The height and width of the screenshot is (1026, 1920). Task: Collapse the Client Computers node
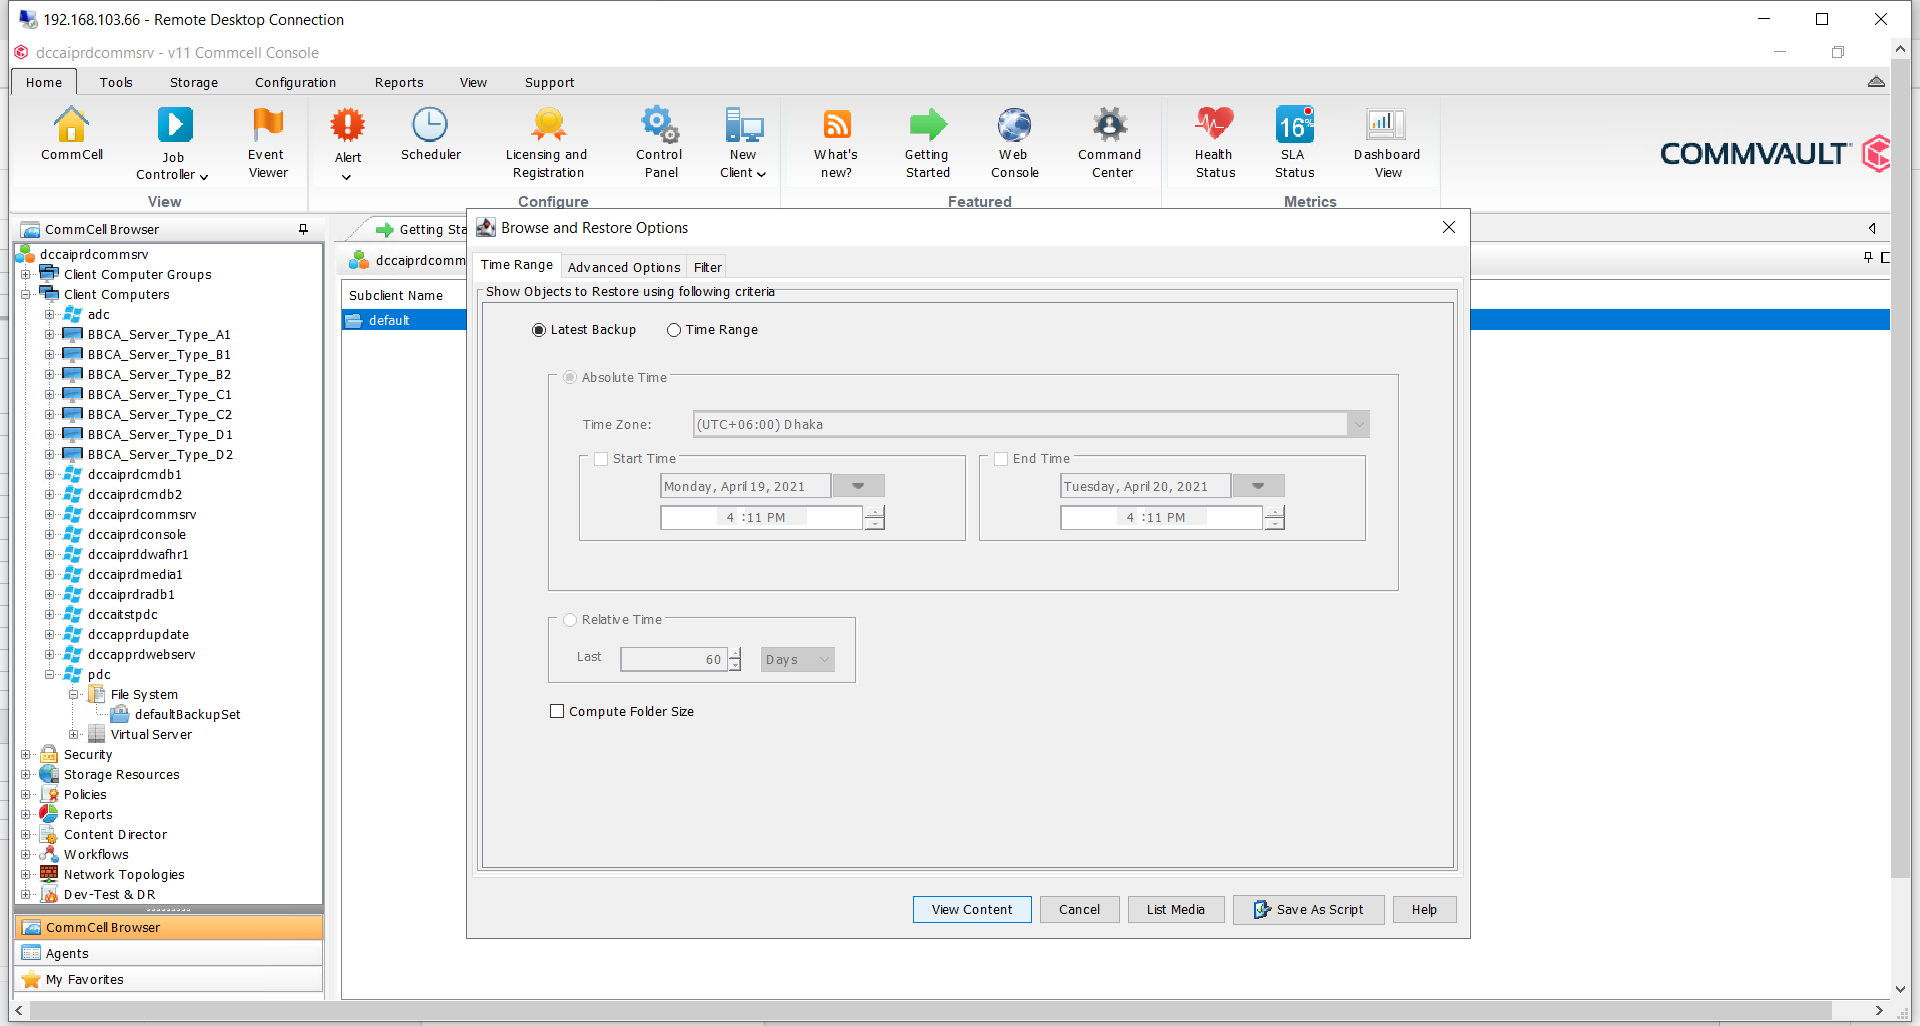(x=26, y=294)
